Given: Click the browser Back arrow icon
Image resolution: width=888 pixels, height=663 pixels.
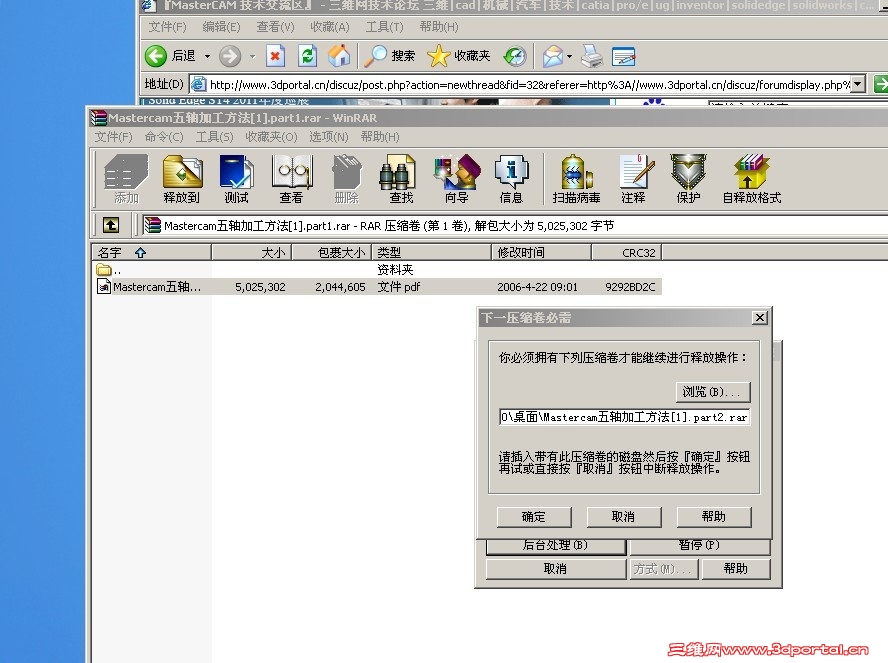Looking at the screenshot, I should click(x=156, y=55).
